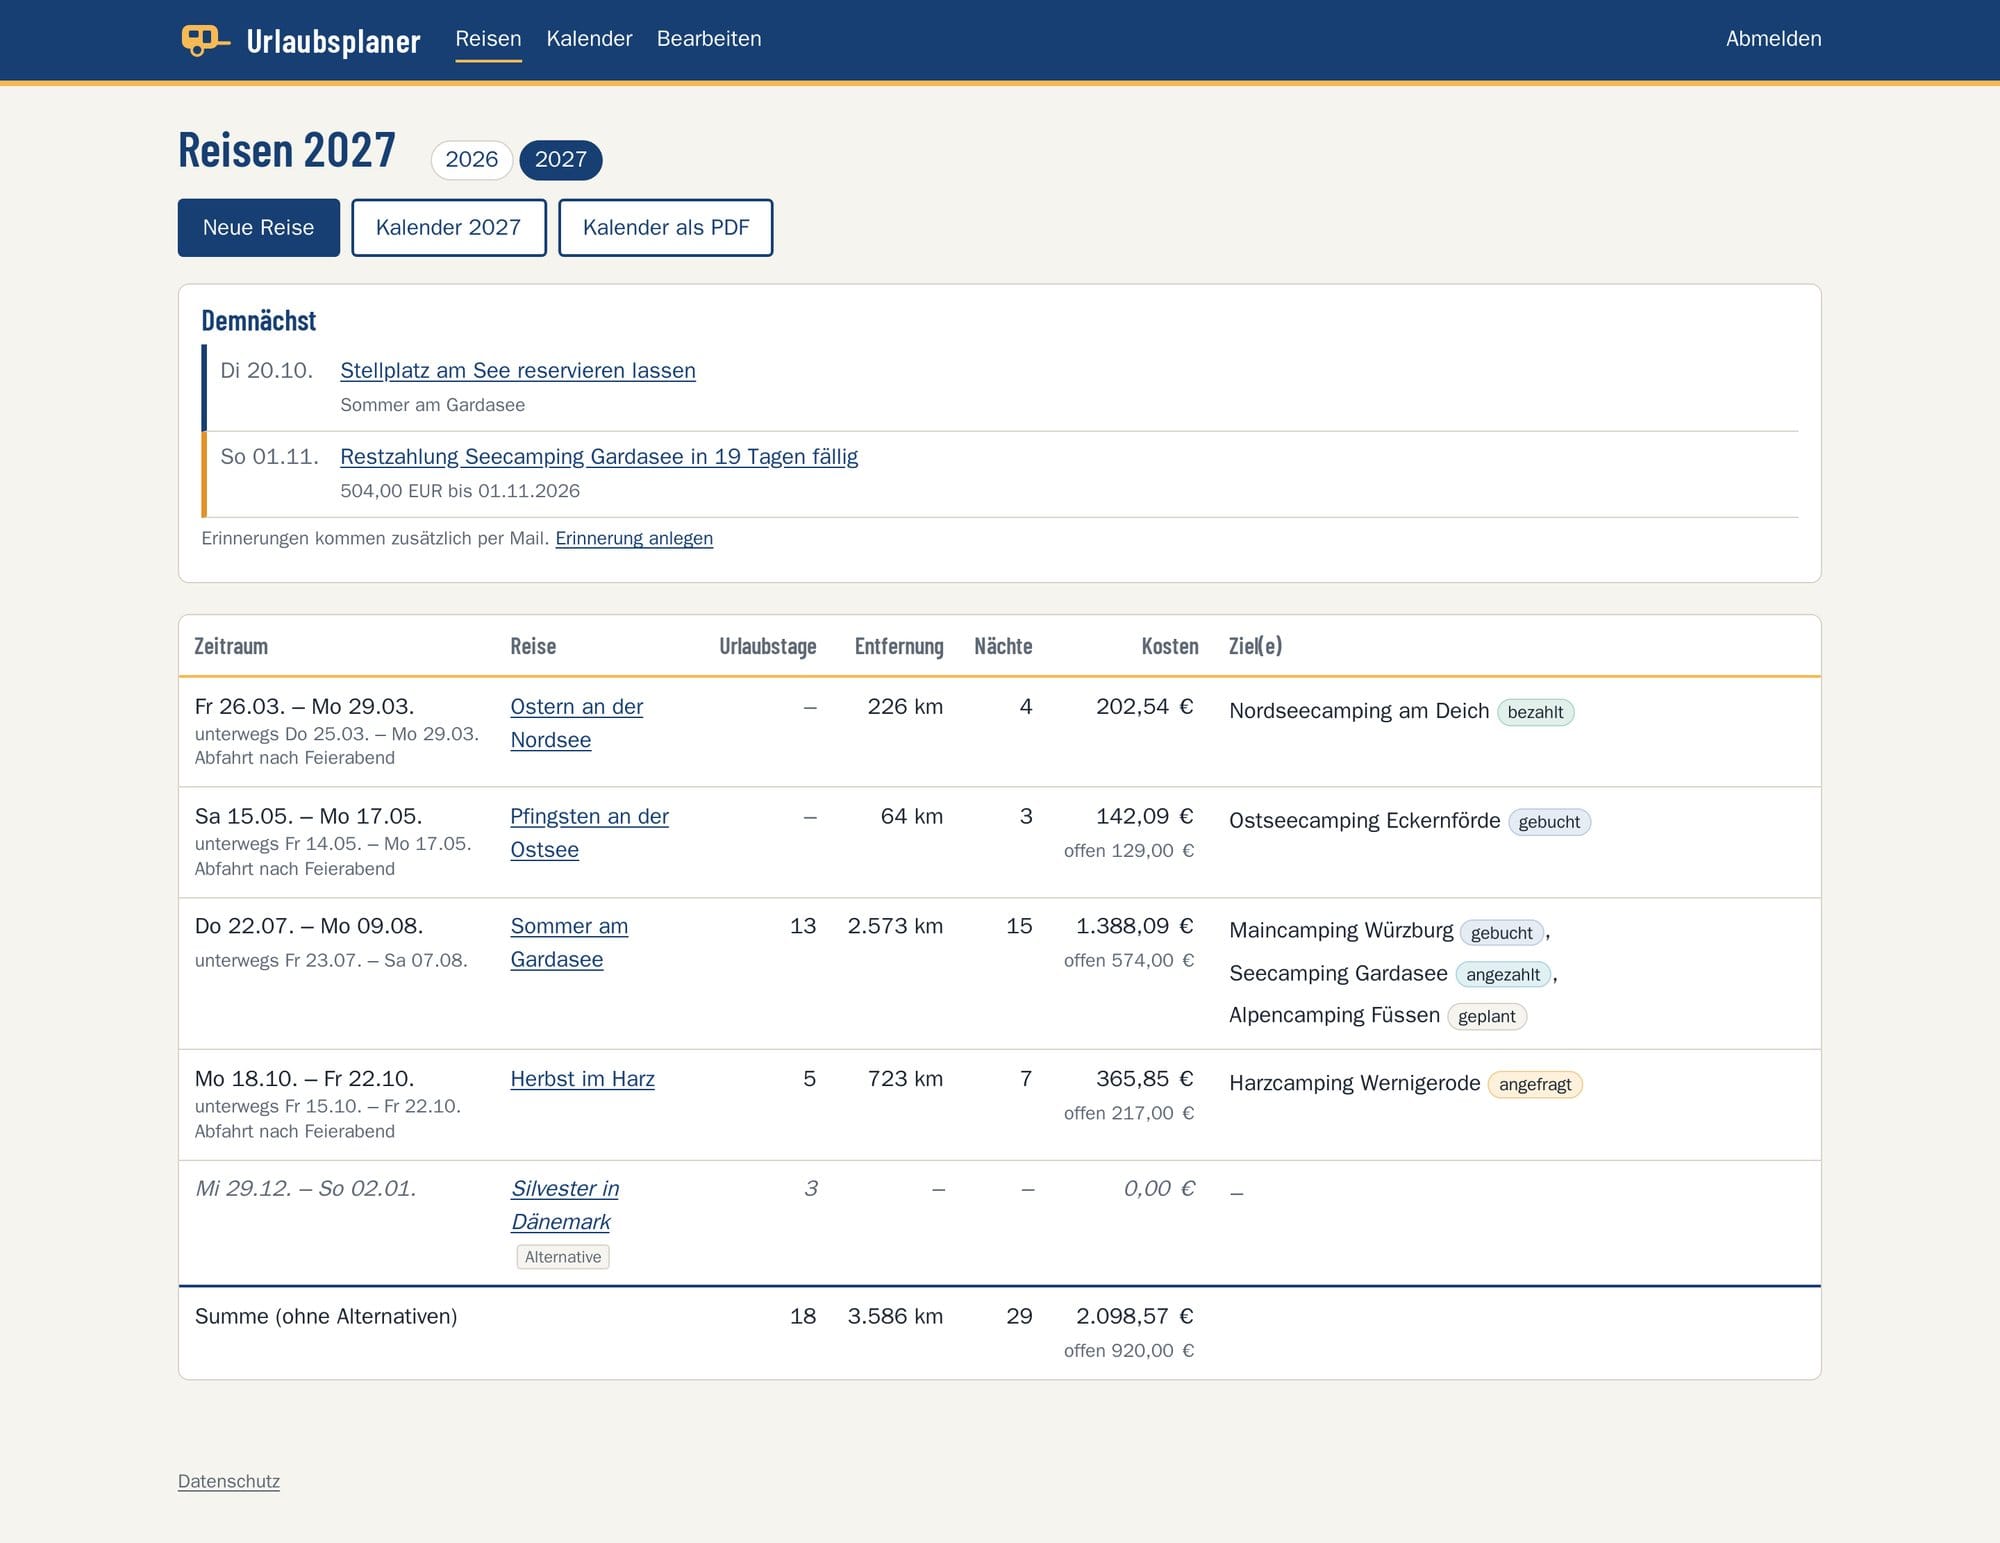
Task: Click the angezahlt badge for Seecamping Gardasee
Action: coord(1503,975)
